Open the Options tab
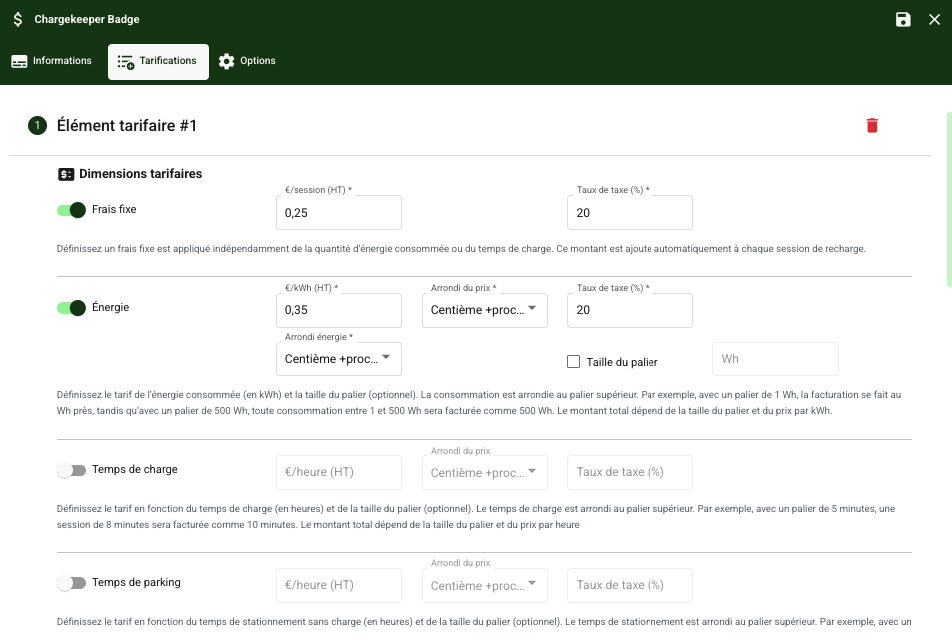The image size is (952, 640). pos(247,61)
